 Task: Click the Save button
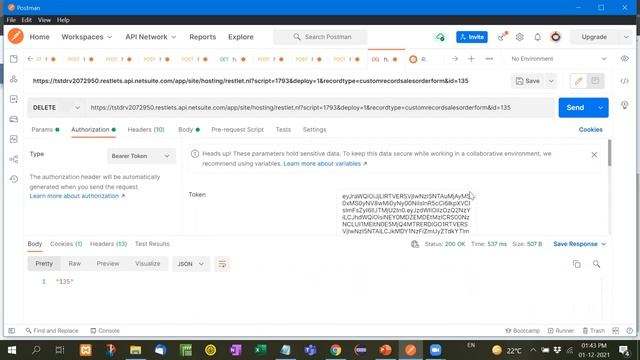[528, 81]
